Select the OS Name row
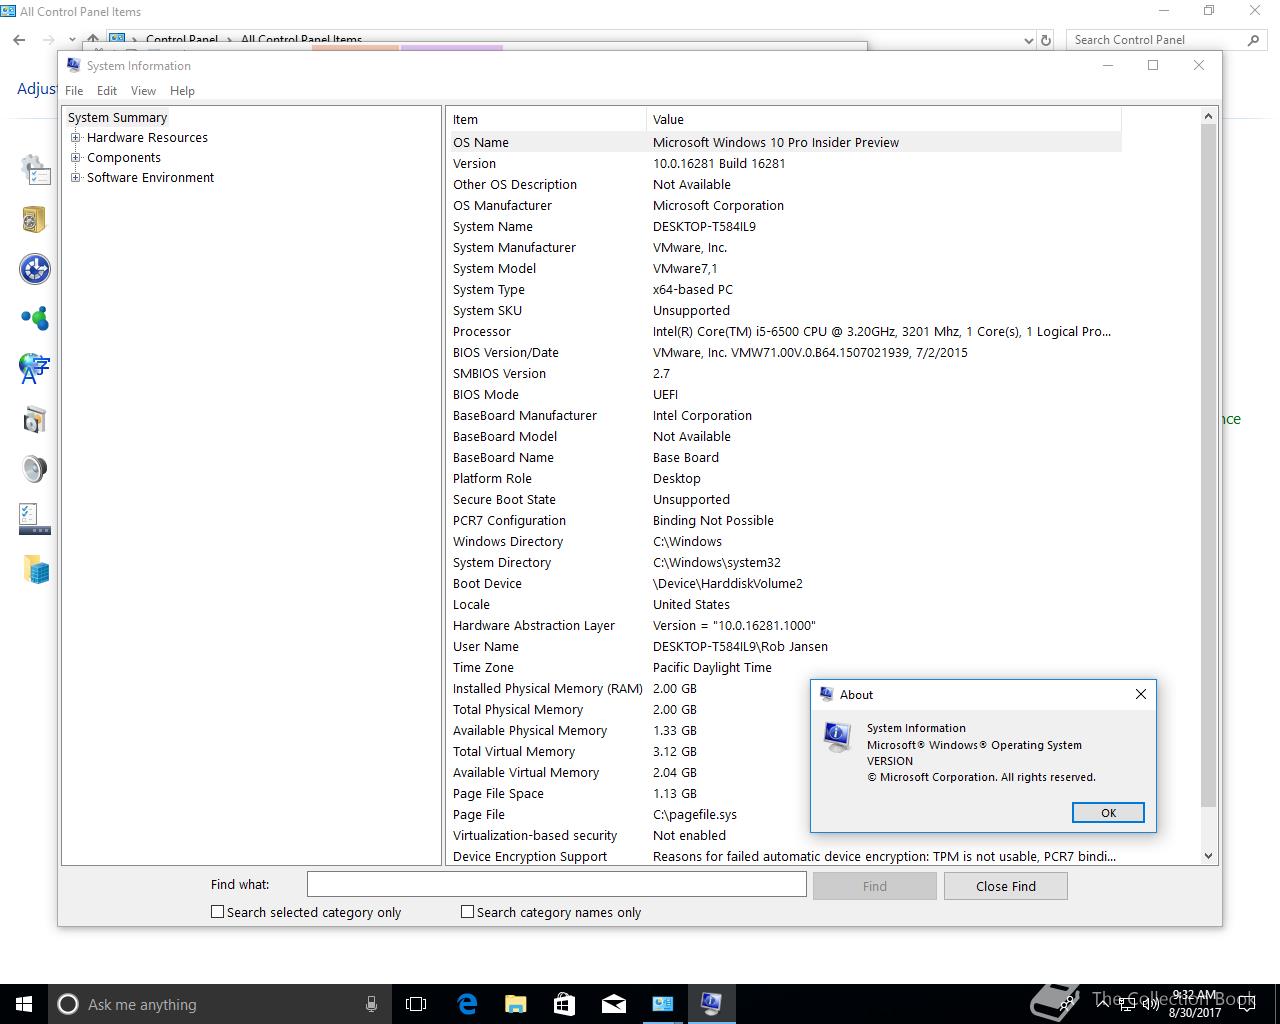1280x1024 pixels. click(x=784, y=143)
